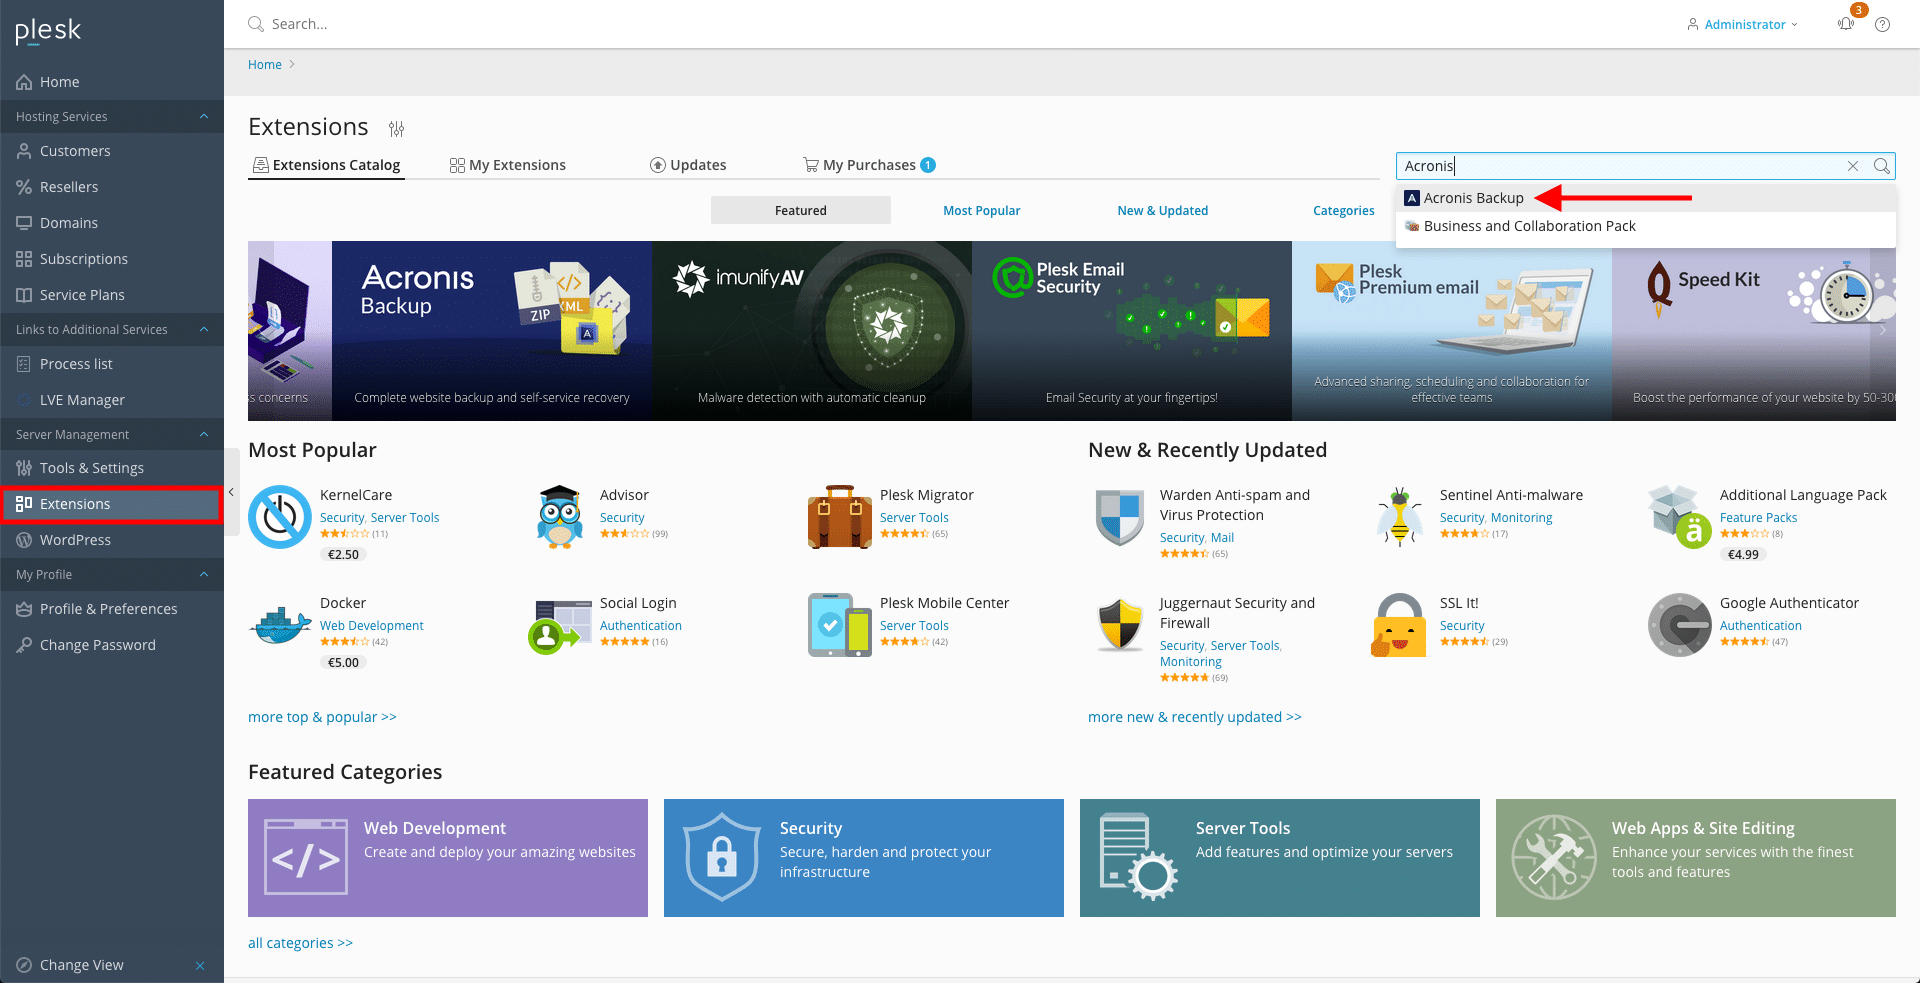Click the Sentinel Anti-malware bee icon
The height and width of the screenshot is (983, 1920).
coord(1400,517)
